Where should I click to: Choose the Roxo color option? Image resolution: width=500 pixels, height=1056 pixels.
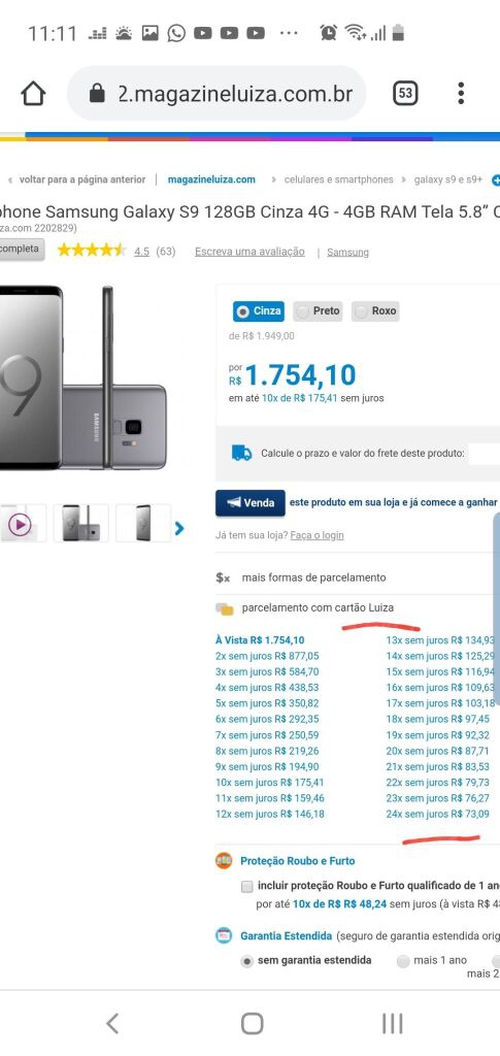375,311
